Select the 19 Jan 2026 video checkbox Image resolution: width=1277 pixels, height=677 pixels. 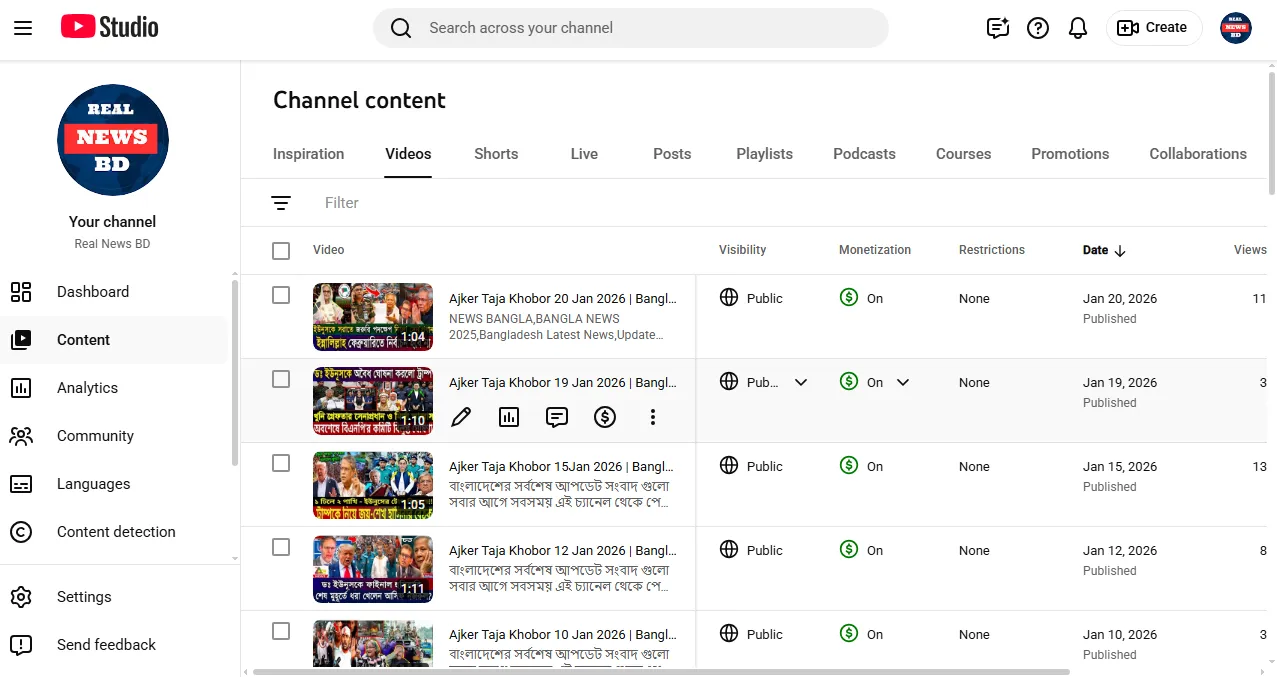(x=281, y=379)
